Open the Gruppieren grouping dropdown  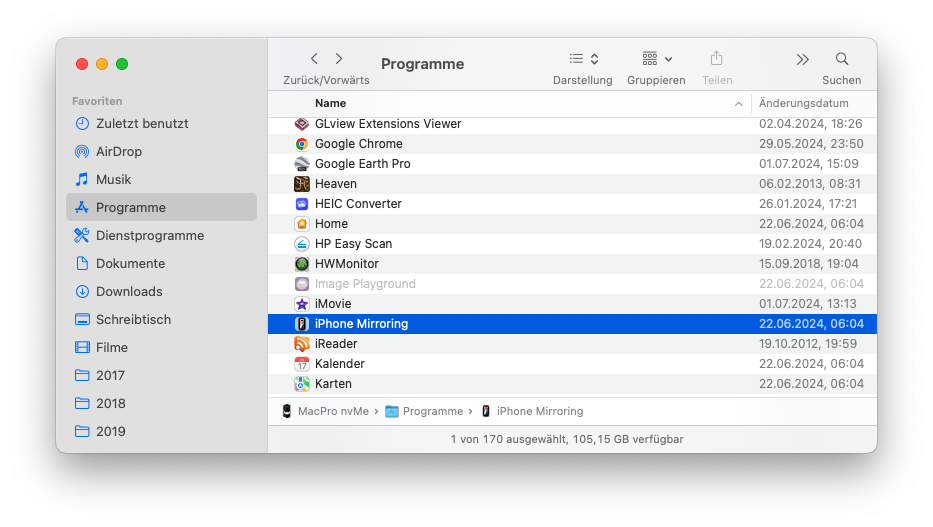click(657, 58)
